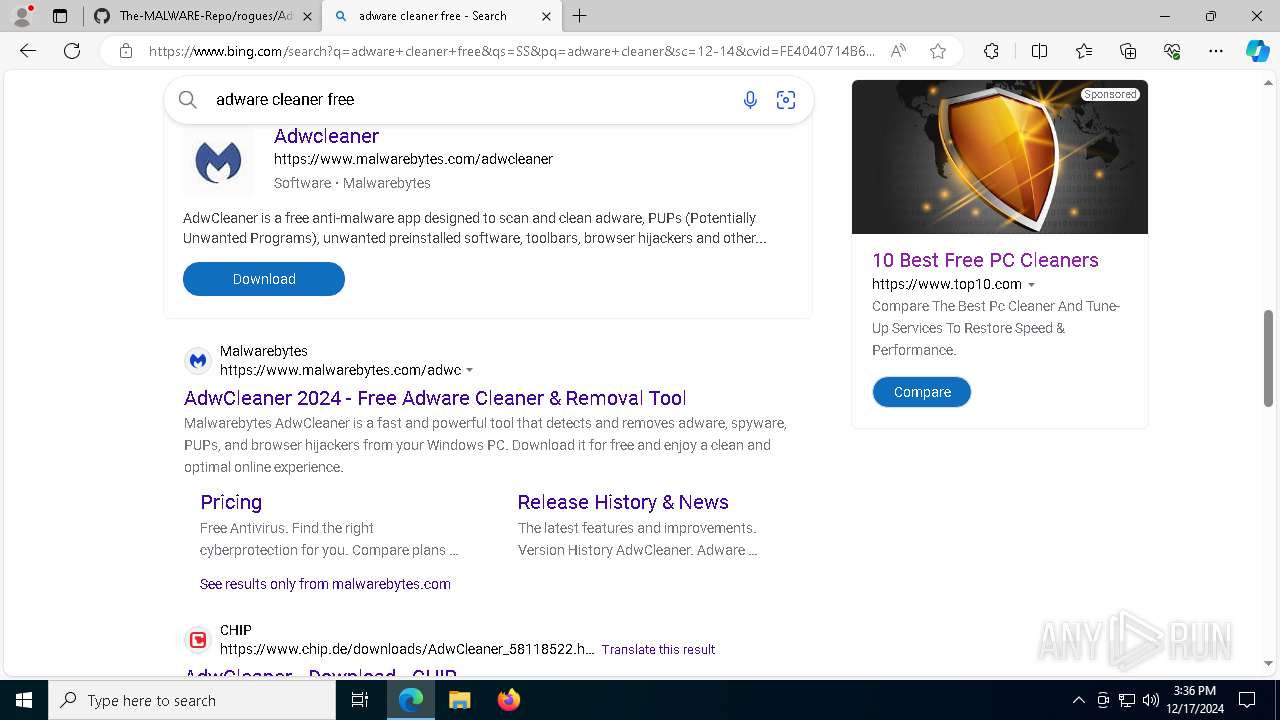The image size is (1280, 720).
Task: Click the Compare button in ad
Action: 922,392
